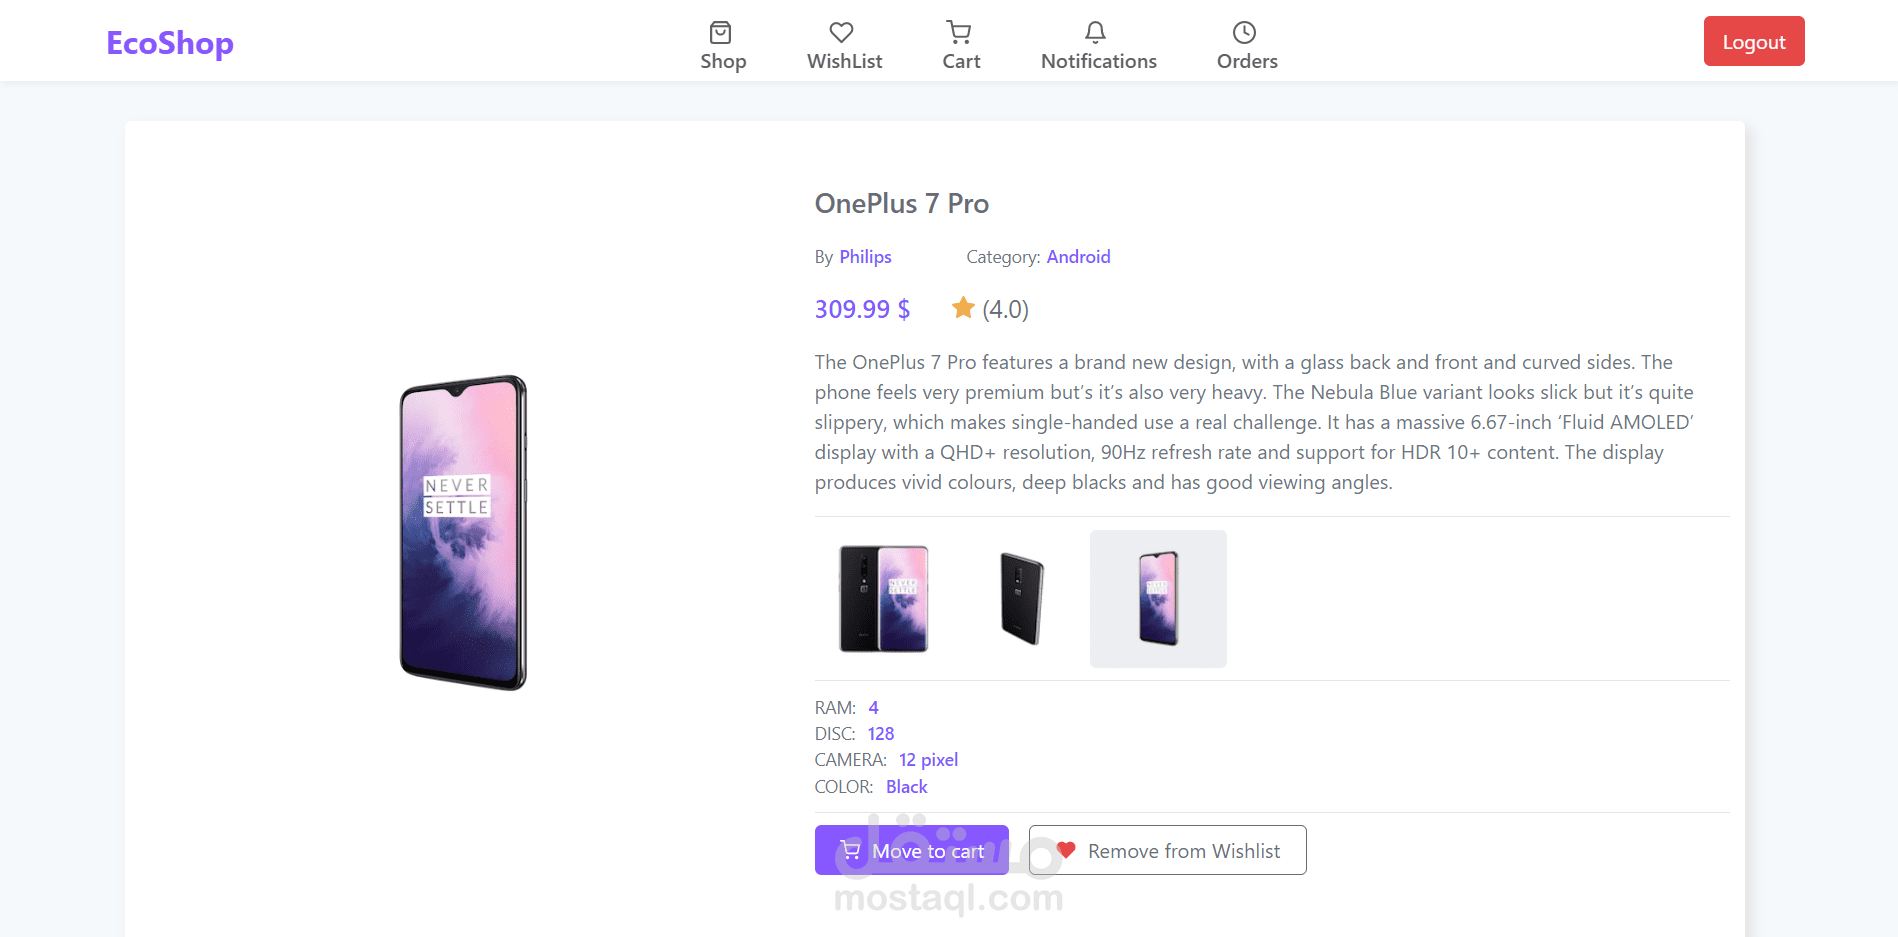Click the EcoShop logo
1898x937 pixels.
pyautogui.click(x=170, y=43)
